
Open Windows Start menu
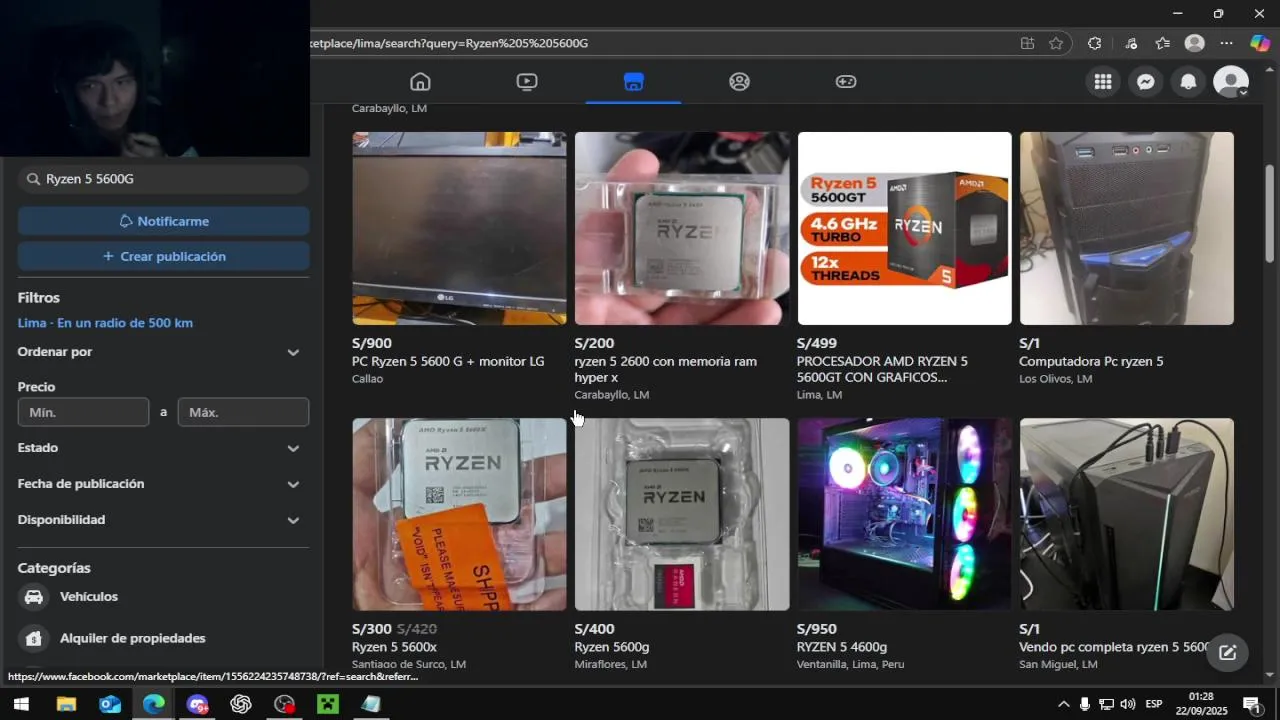pyautogui.click(x=21, y=704)
